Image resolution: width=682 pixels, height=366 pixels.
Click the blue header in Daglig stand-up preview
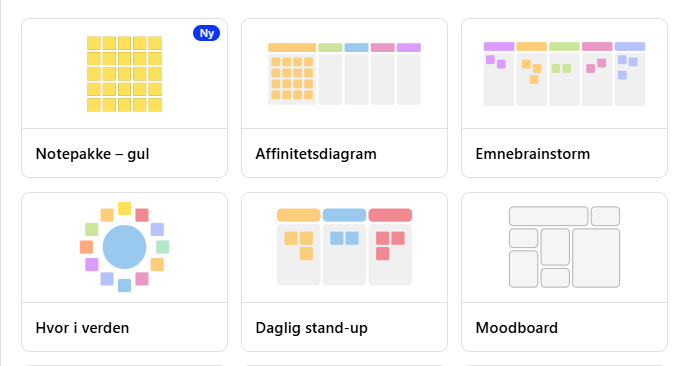click(x=344, y=215)
